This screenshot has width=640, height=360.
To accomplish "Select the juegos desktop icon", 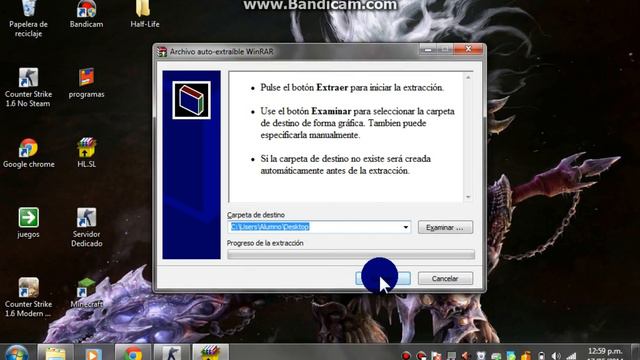I will pos(28,223).
